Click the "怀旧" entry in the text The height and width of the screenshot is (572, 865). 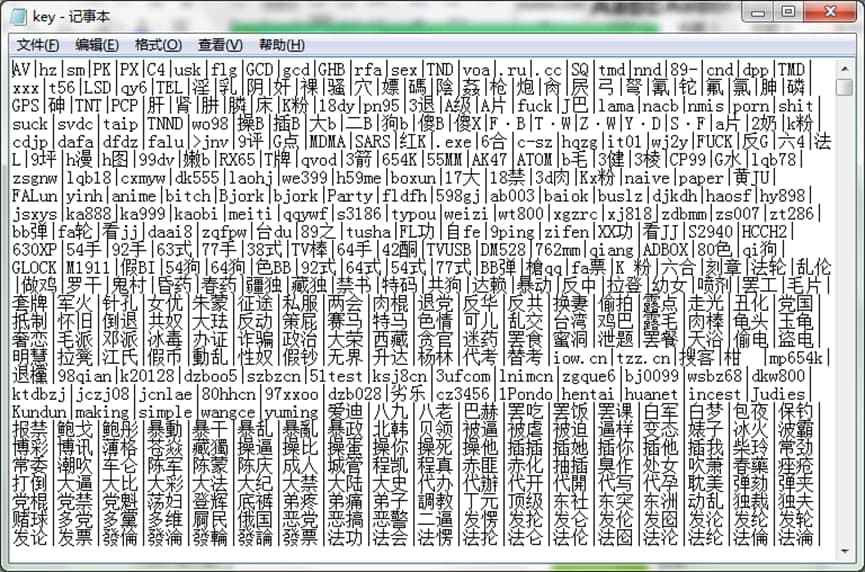point(75,322)
